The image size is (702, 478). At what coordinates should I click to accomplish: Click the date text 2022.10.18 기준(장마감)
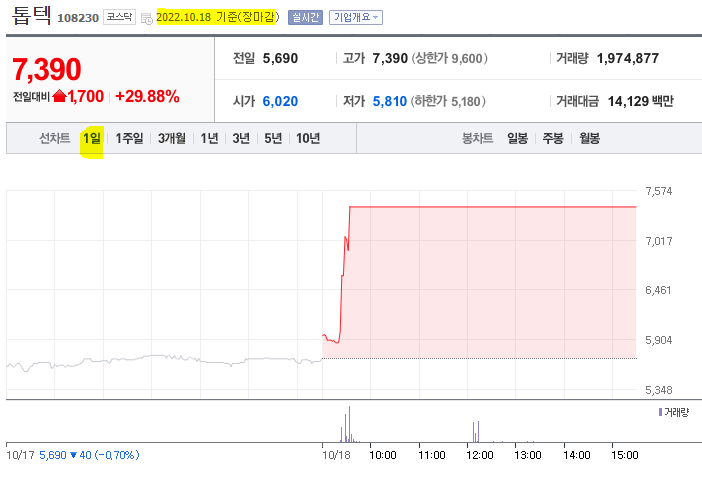(x=218, y=17)
